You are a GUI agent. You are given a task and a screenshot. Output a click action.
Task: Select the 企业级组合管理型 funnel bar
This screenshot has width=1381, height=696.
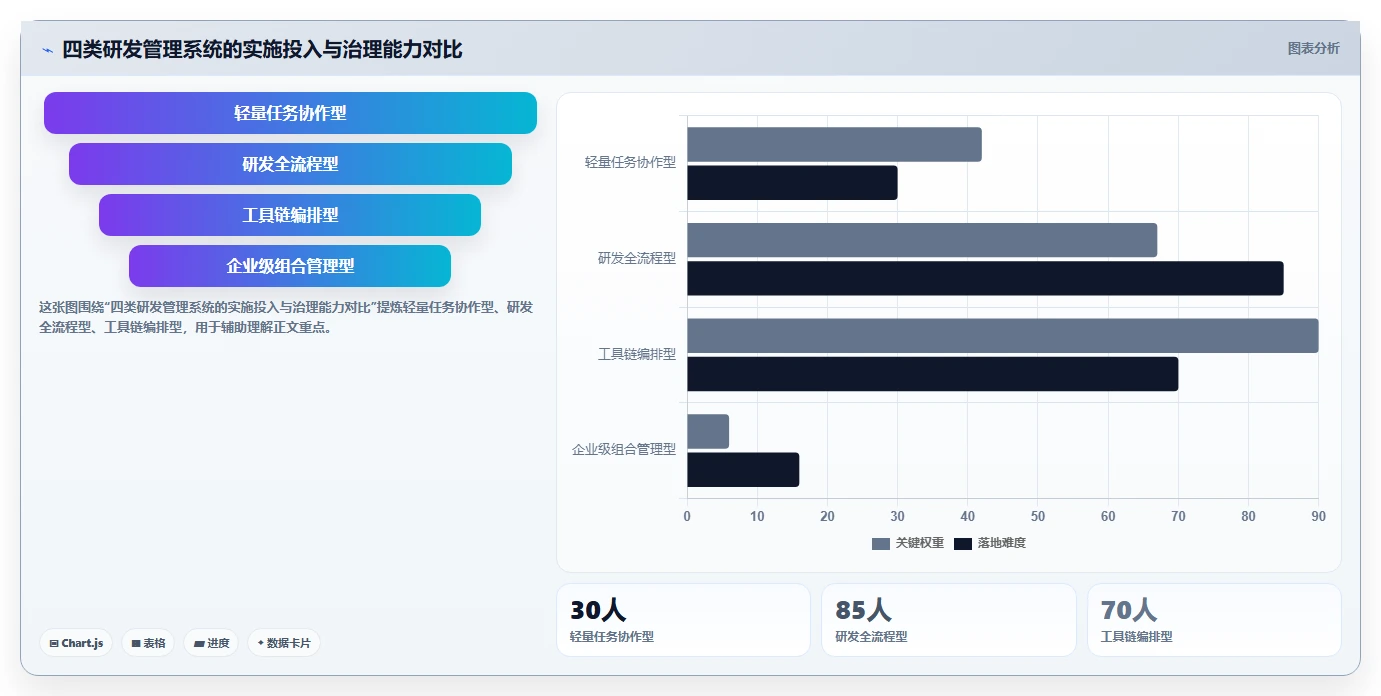290,266
